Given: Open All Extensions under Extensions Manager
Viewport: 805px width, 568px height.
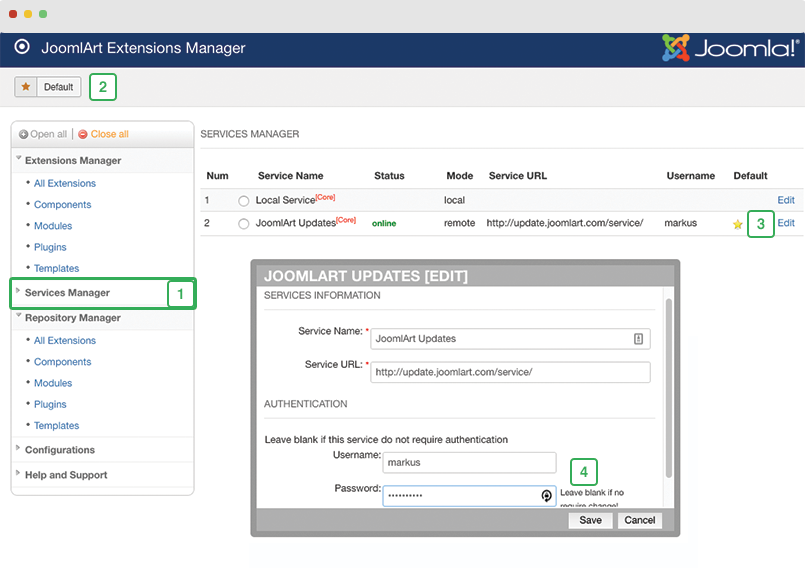Looking at the screenshot, I should pos(65,183).
